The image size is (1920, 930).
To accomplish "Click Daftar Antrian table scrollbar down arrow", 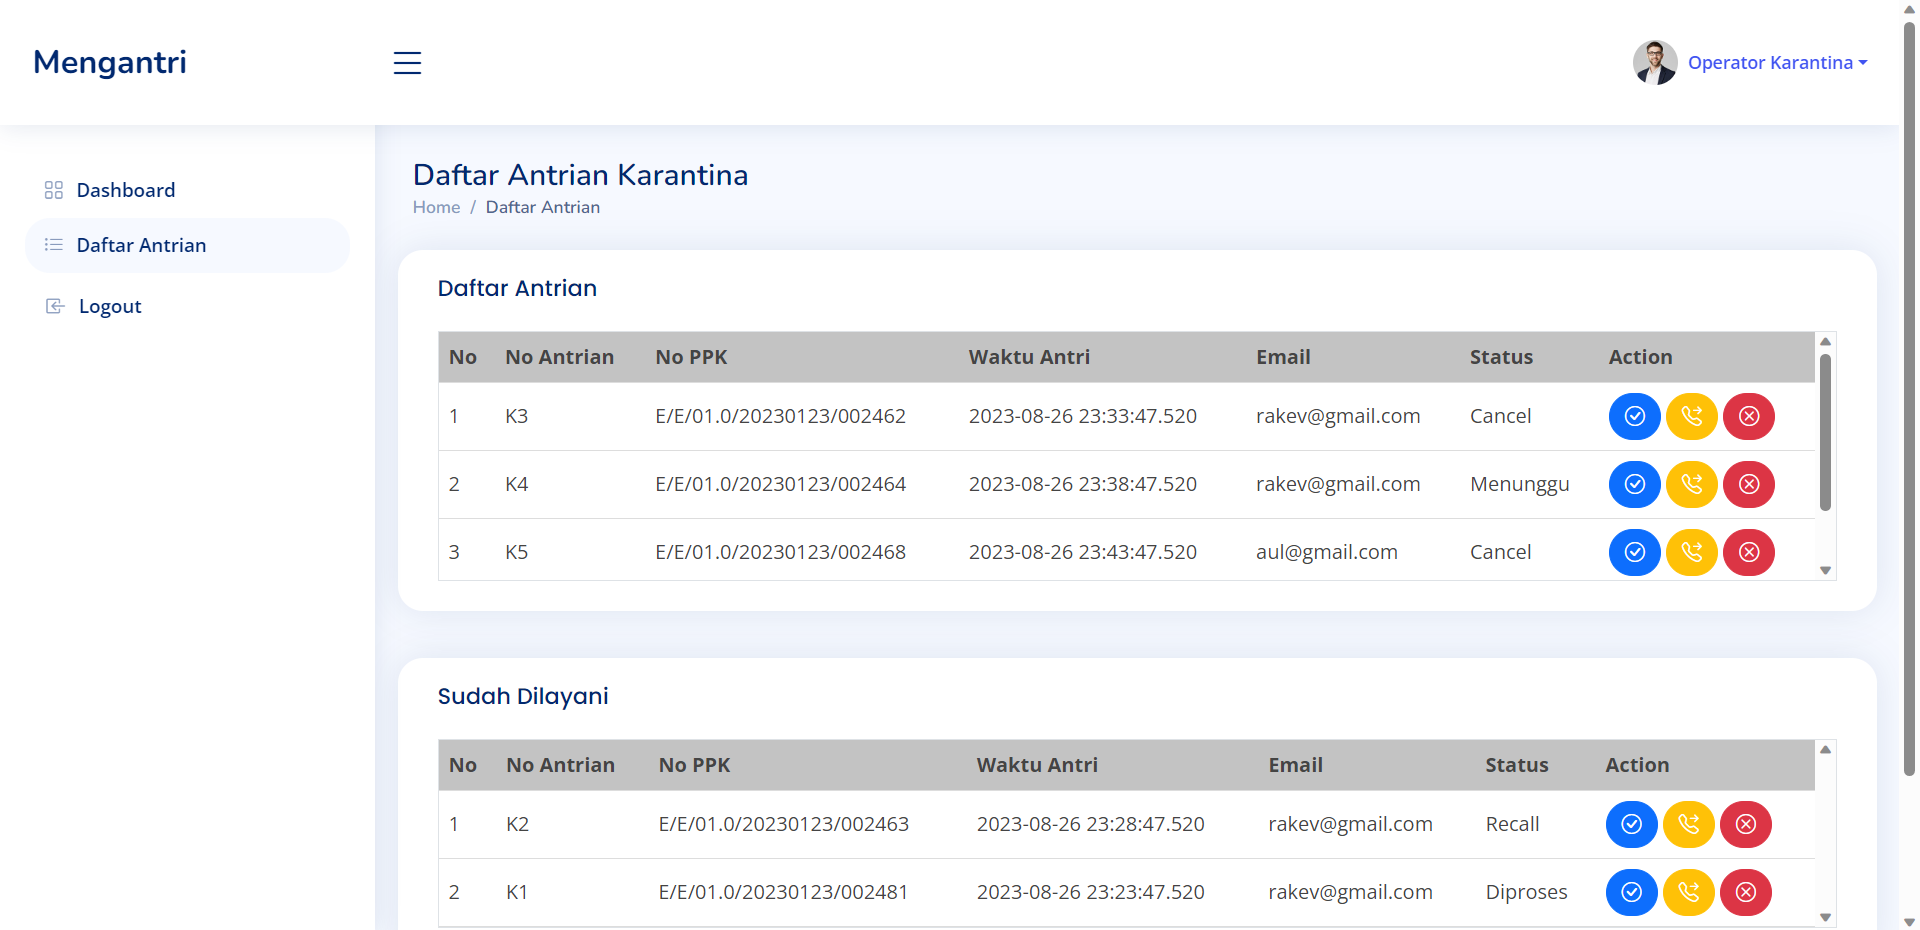I will click(1825, 571).
